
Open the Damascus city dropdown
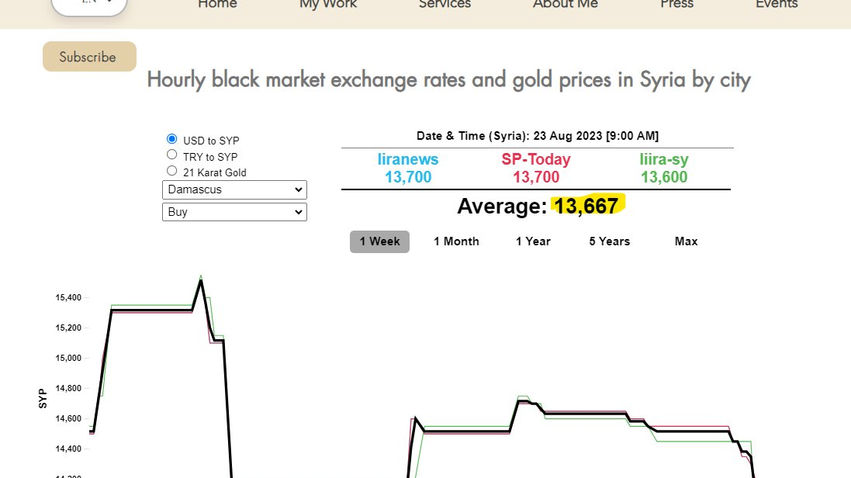point(234,190)
